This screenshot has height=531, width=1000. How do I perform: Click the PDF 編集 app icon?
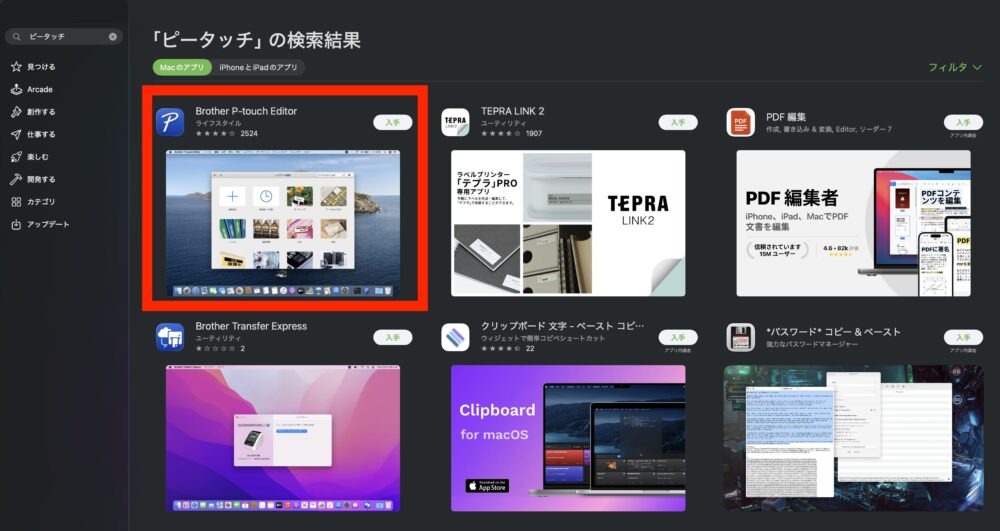click(740, 122)
